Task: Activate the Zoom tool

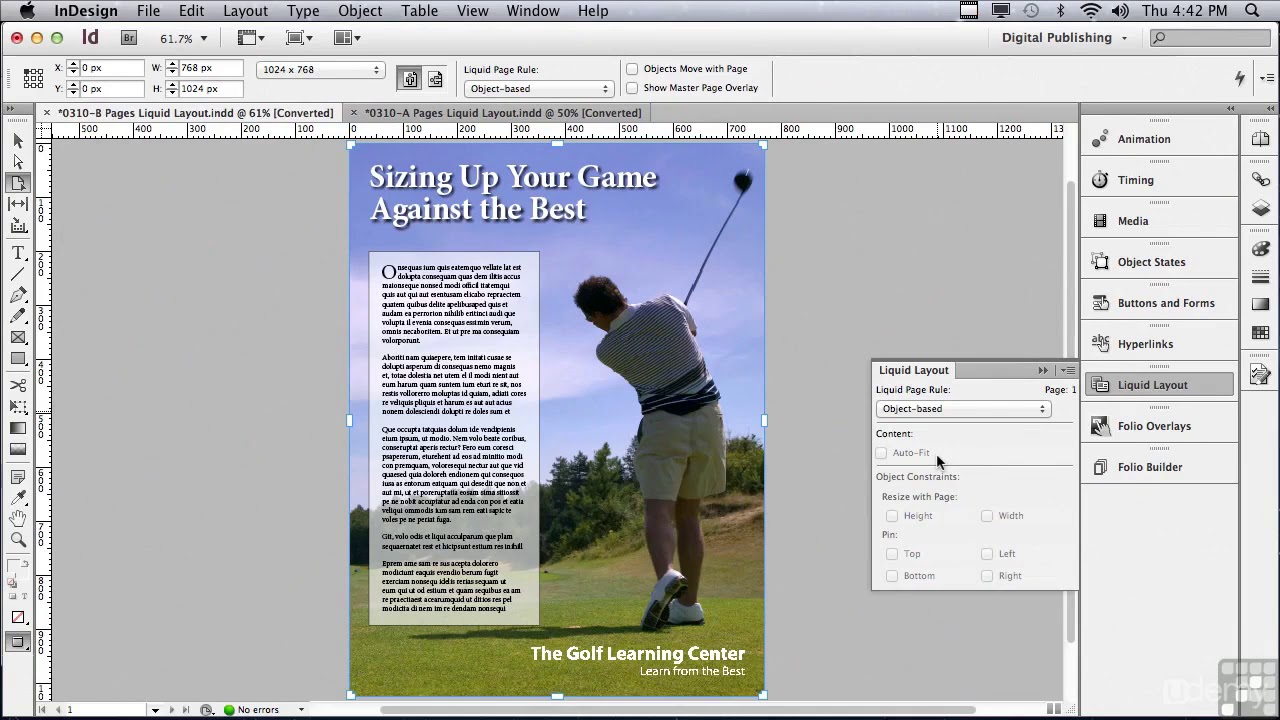Action: (18, 540)
